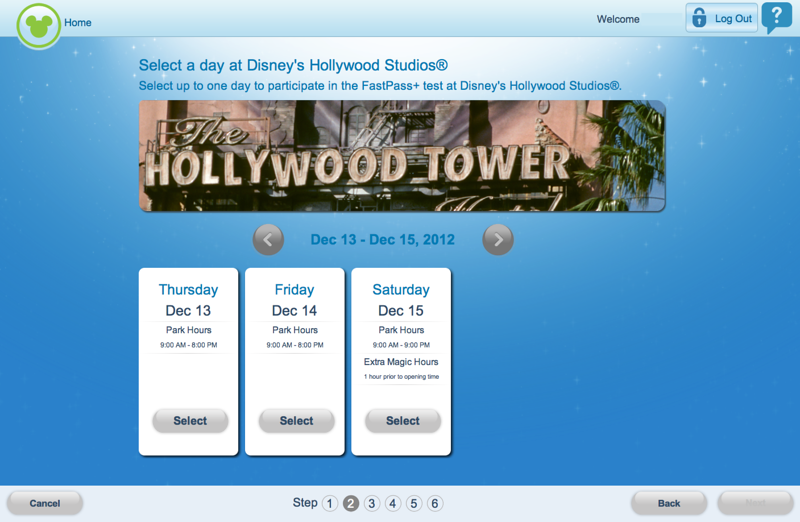Jump to step 5 circle

pyautogui.click(x=414, y=503)
